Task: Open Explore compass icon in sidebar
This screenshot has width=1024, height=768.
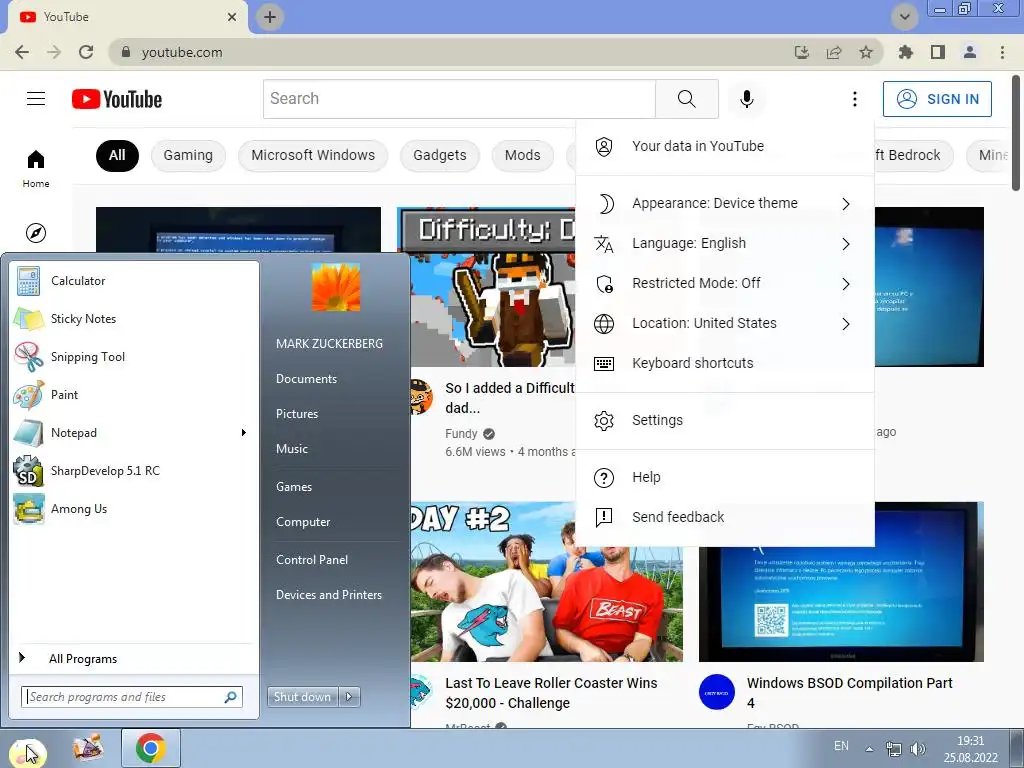Action: point(36,232)
